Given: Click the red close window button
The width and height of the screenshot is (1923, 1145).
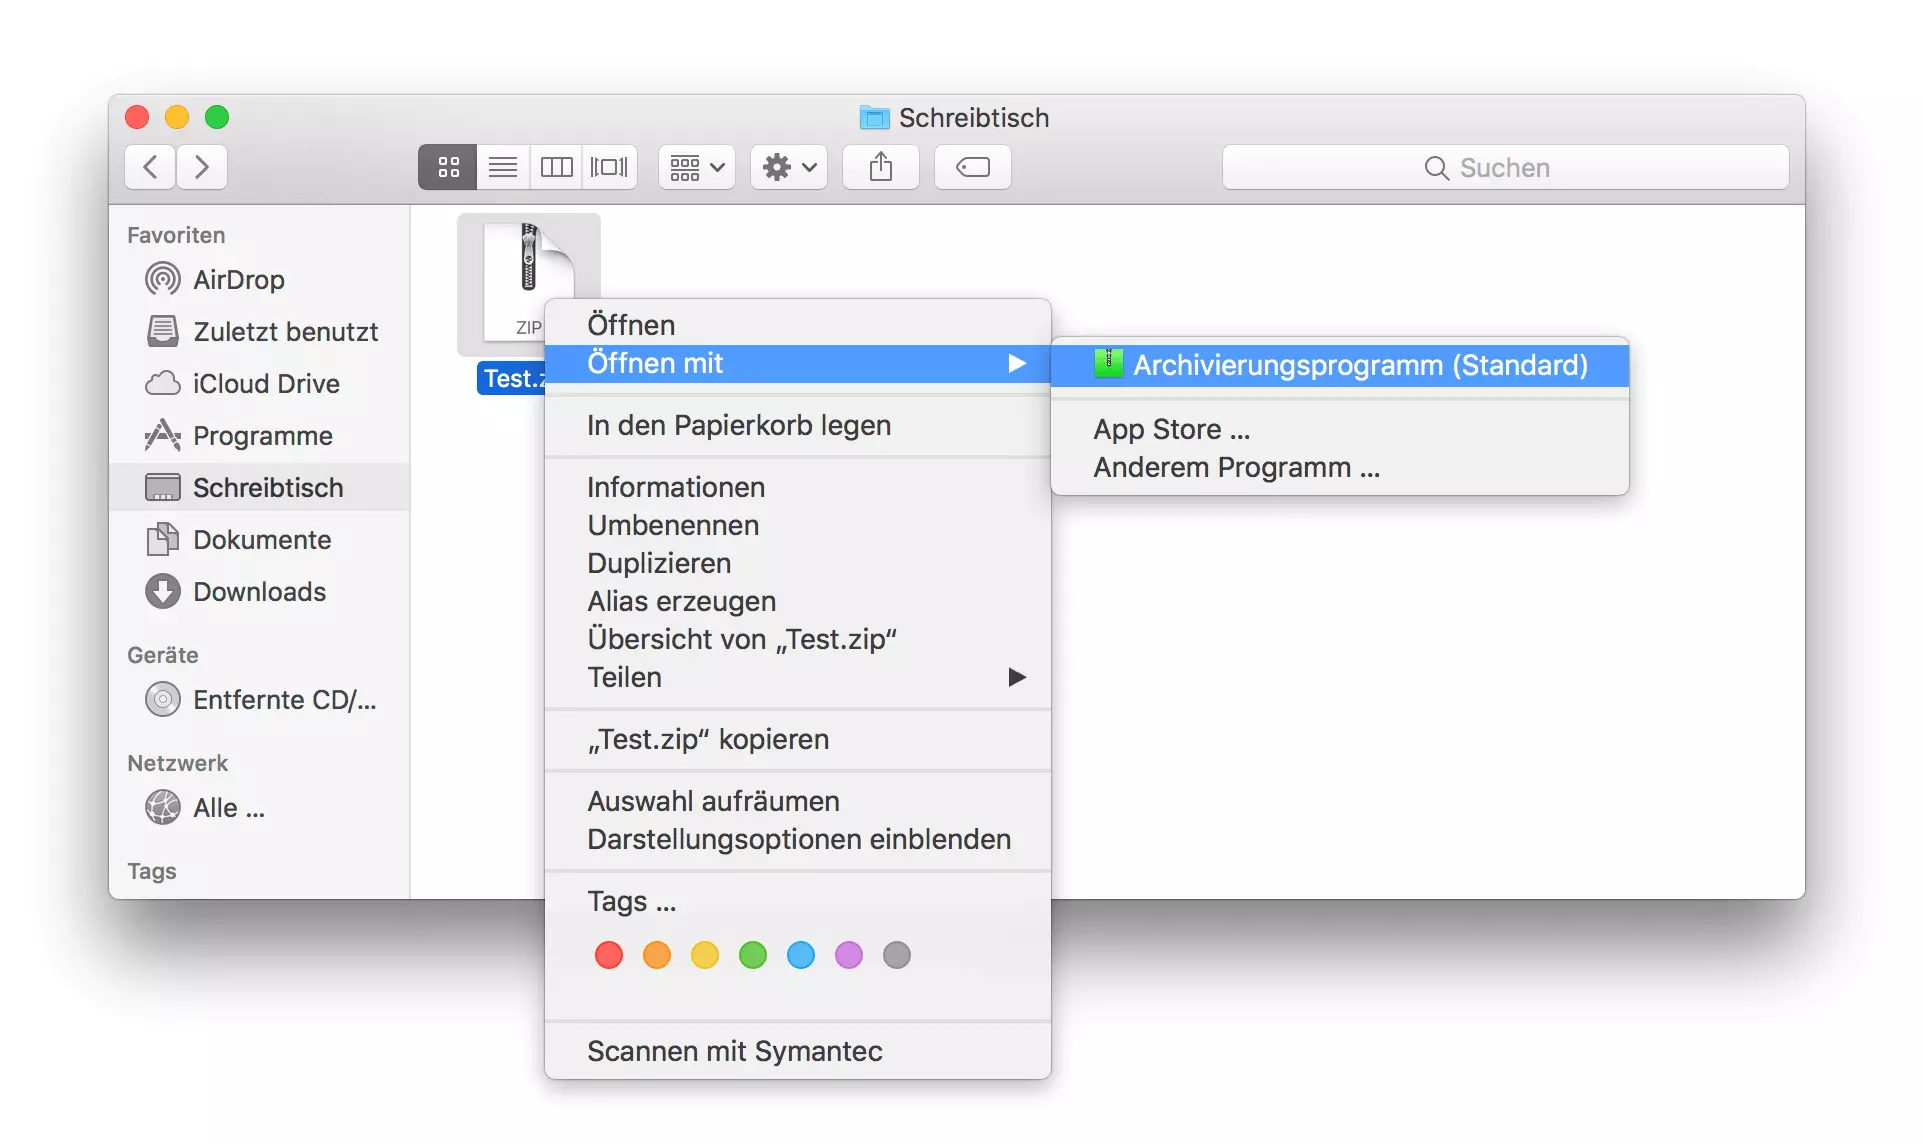Looking at the screenshot, I should (137, 117).
